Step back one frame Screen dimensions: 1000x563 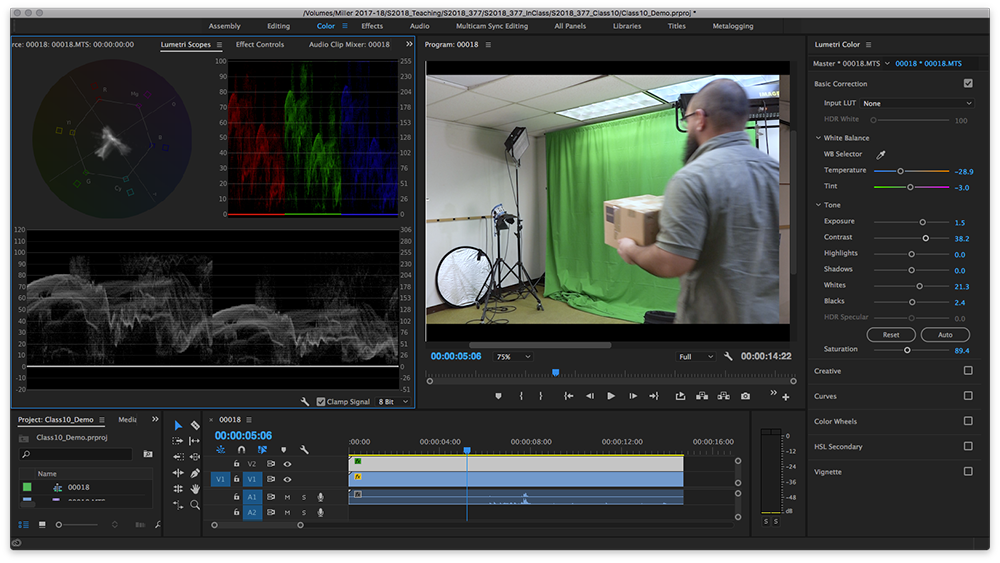click(590, 396)
